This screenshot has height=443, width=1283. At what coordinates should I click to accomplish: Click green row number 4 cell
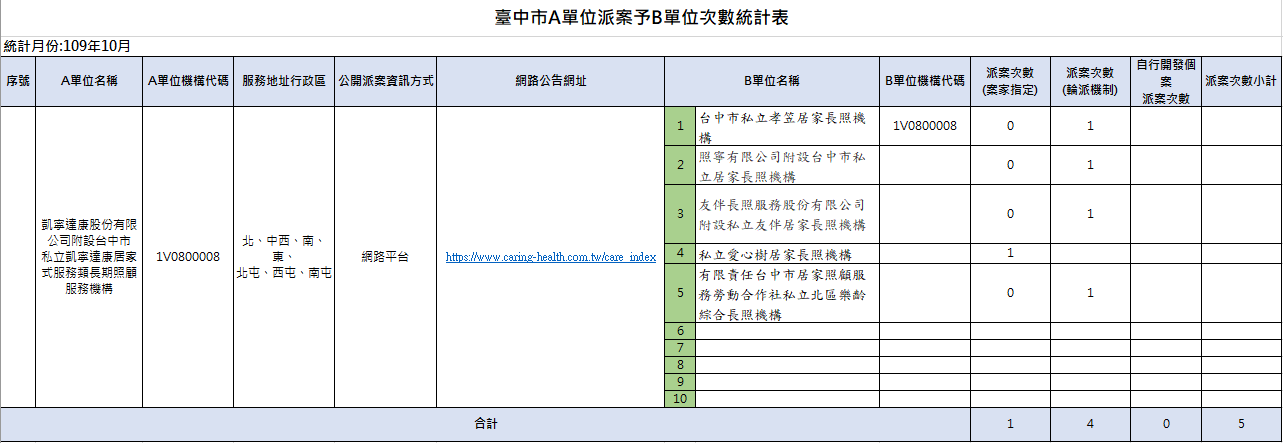[x=680, y=253]
